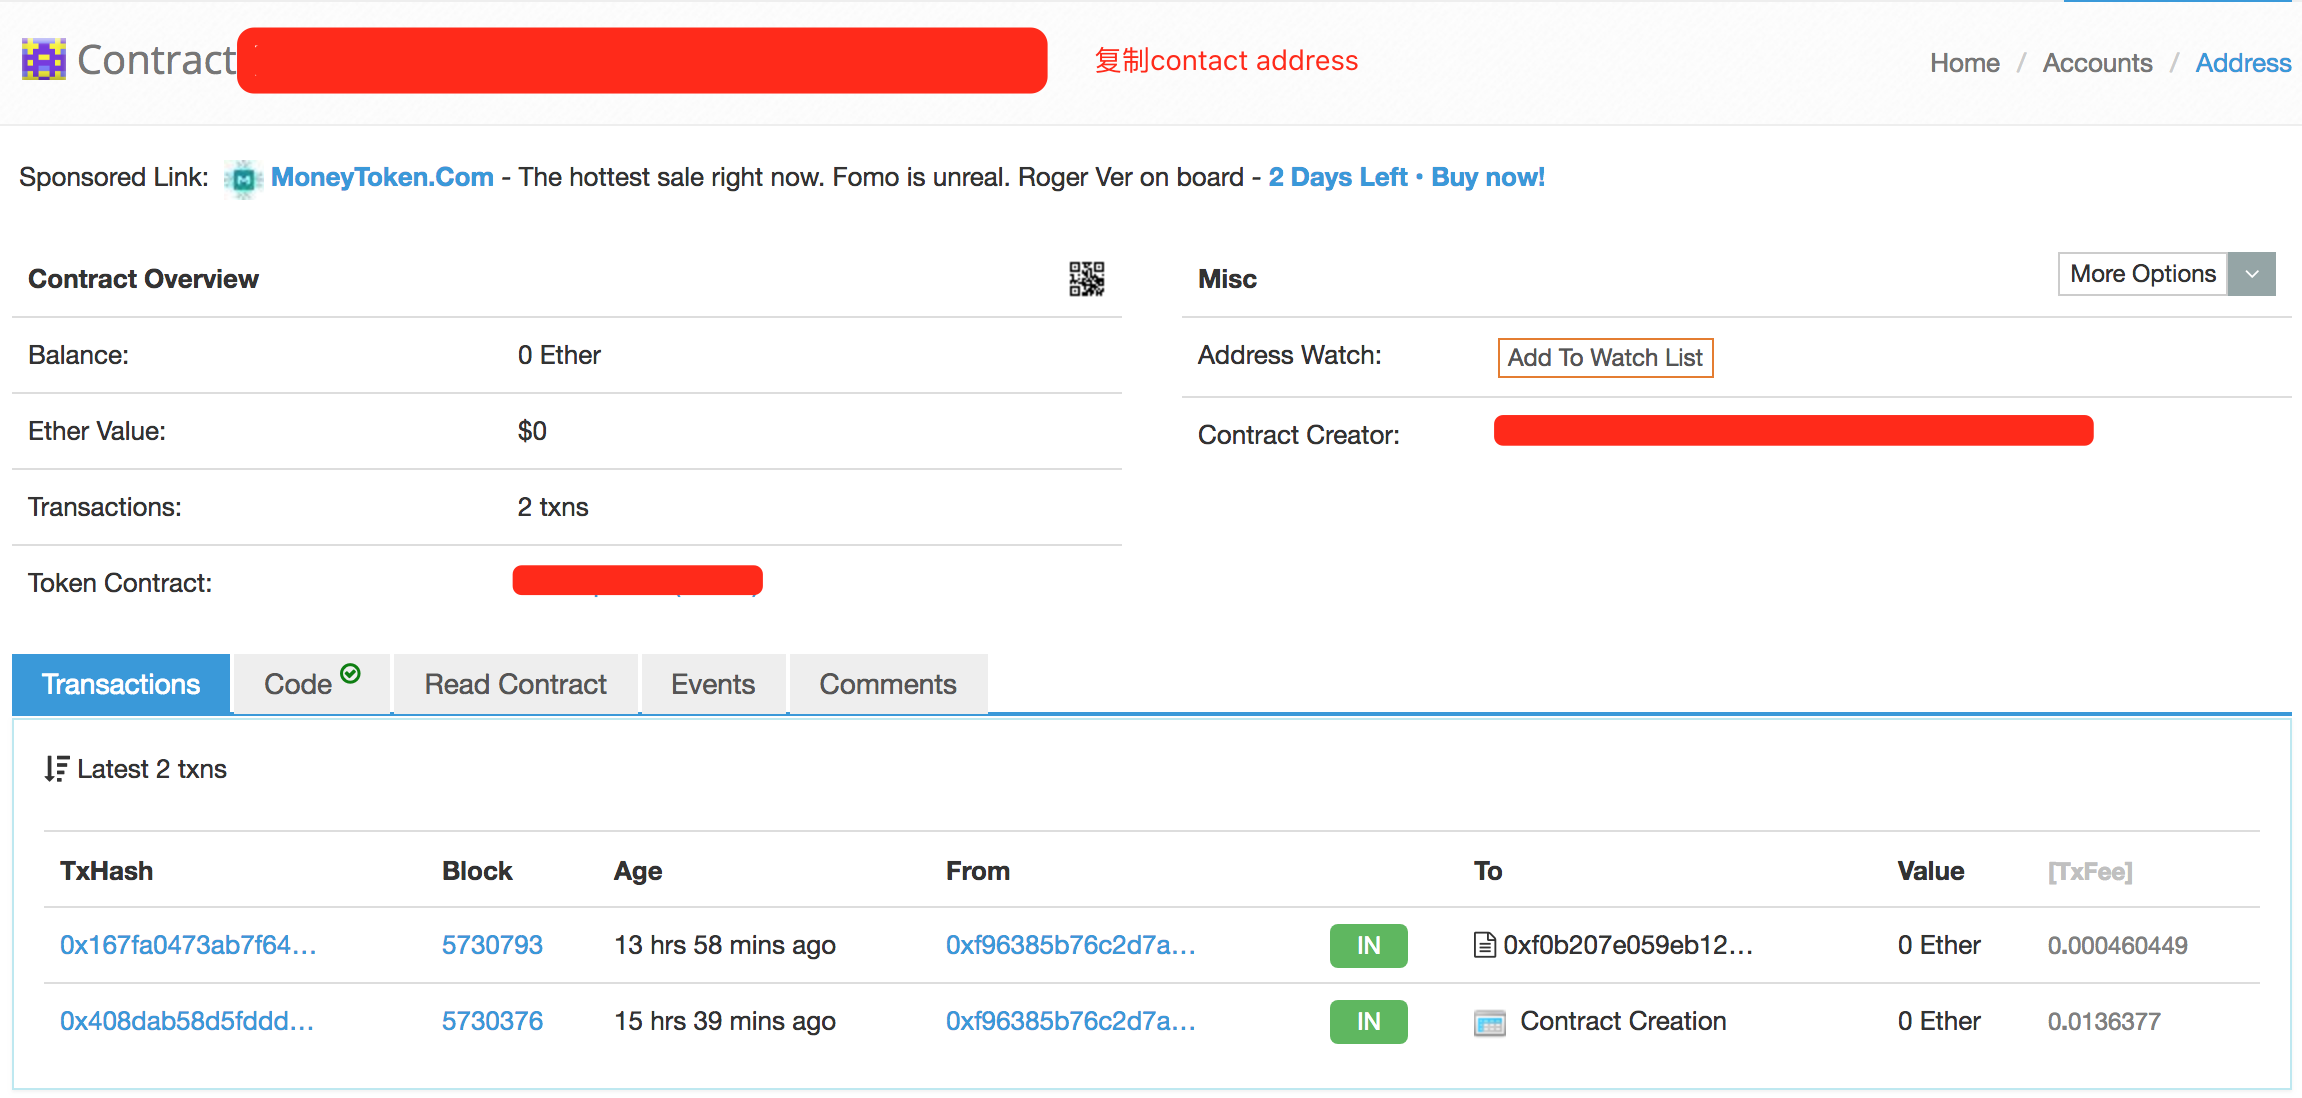Screen dimensions: 2302x1098
Task: Open transaction hash 0x167fa0473ab7f64
Action: 188,945
